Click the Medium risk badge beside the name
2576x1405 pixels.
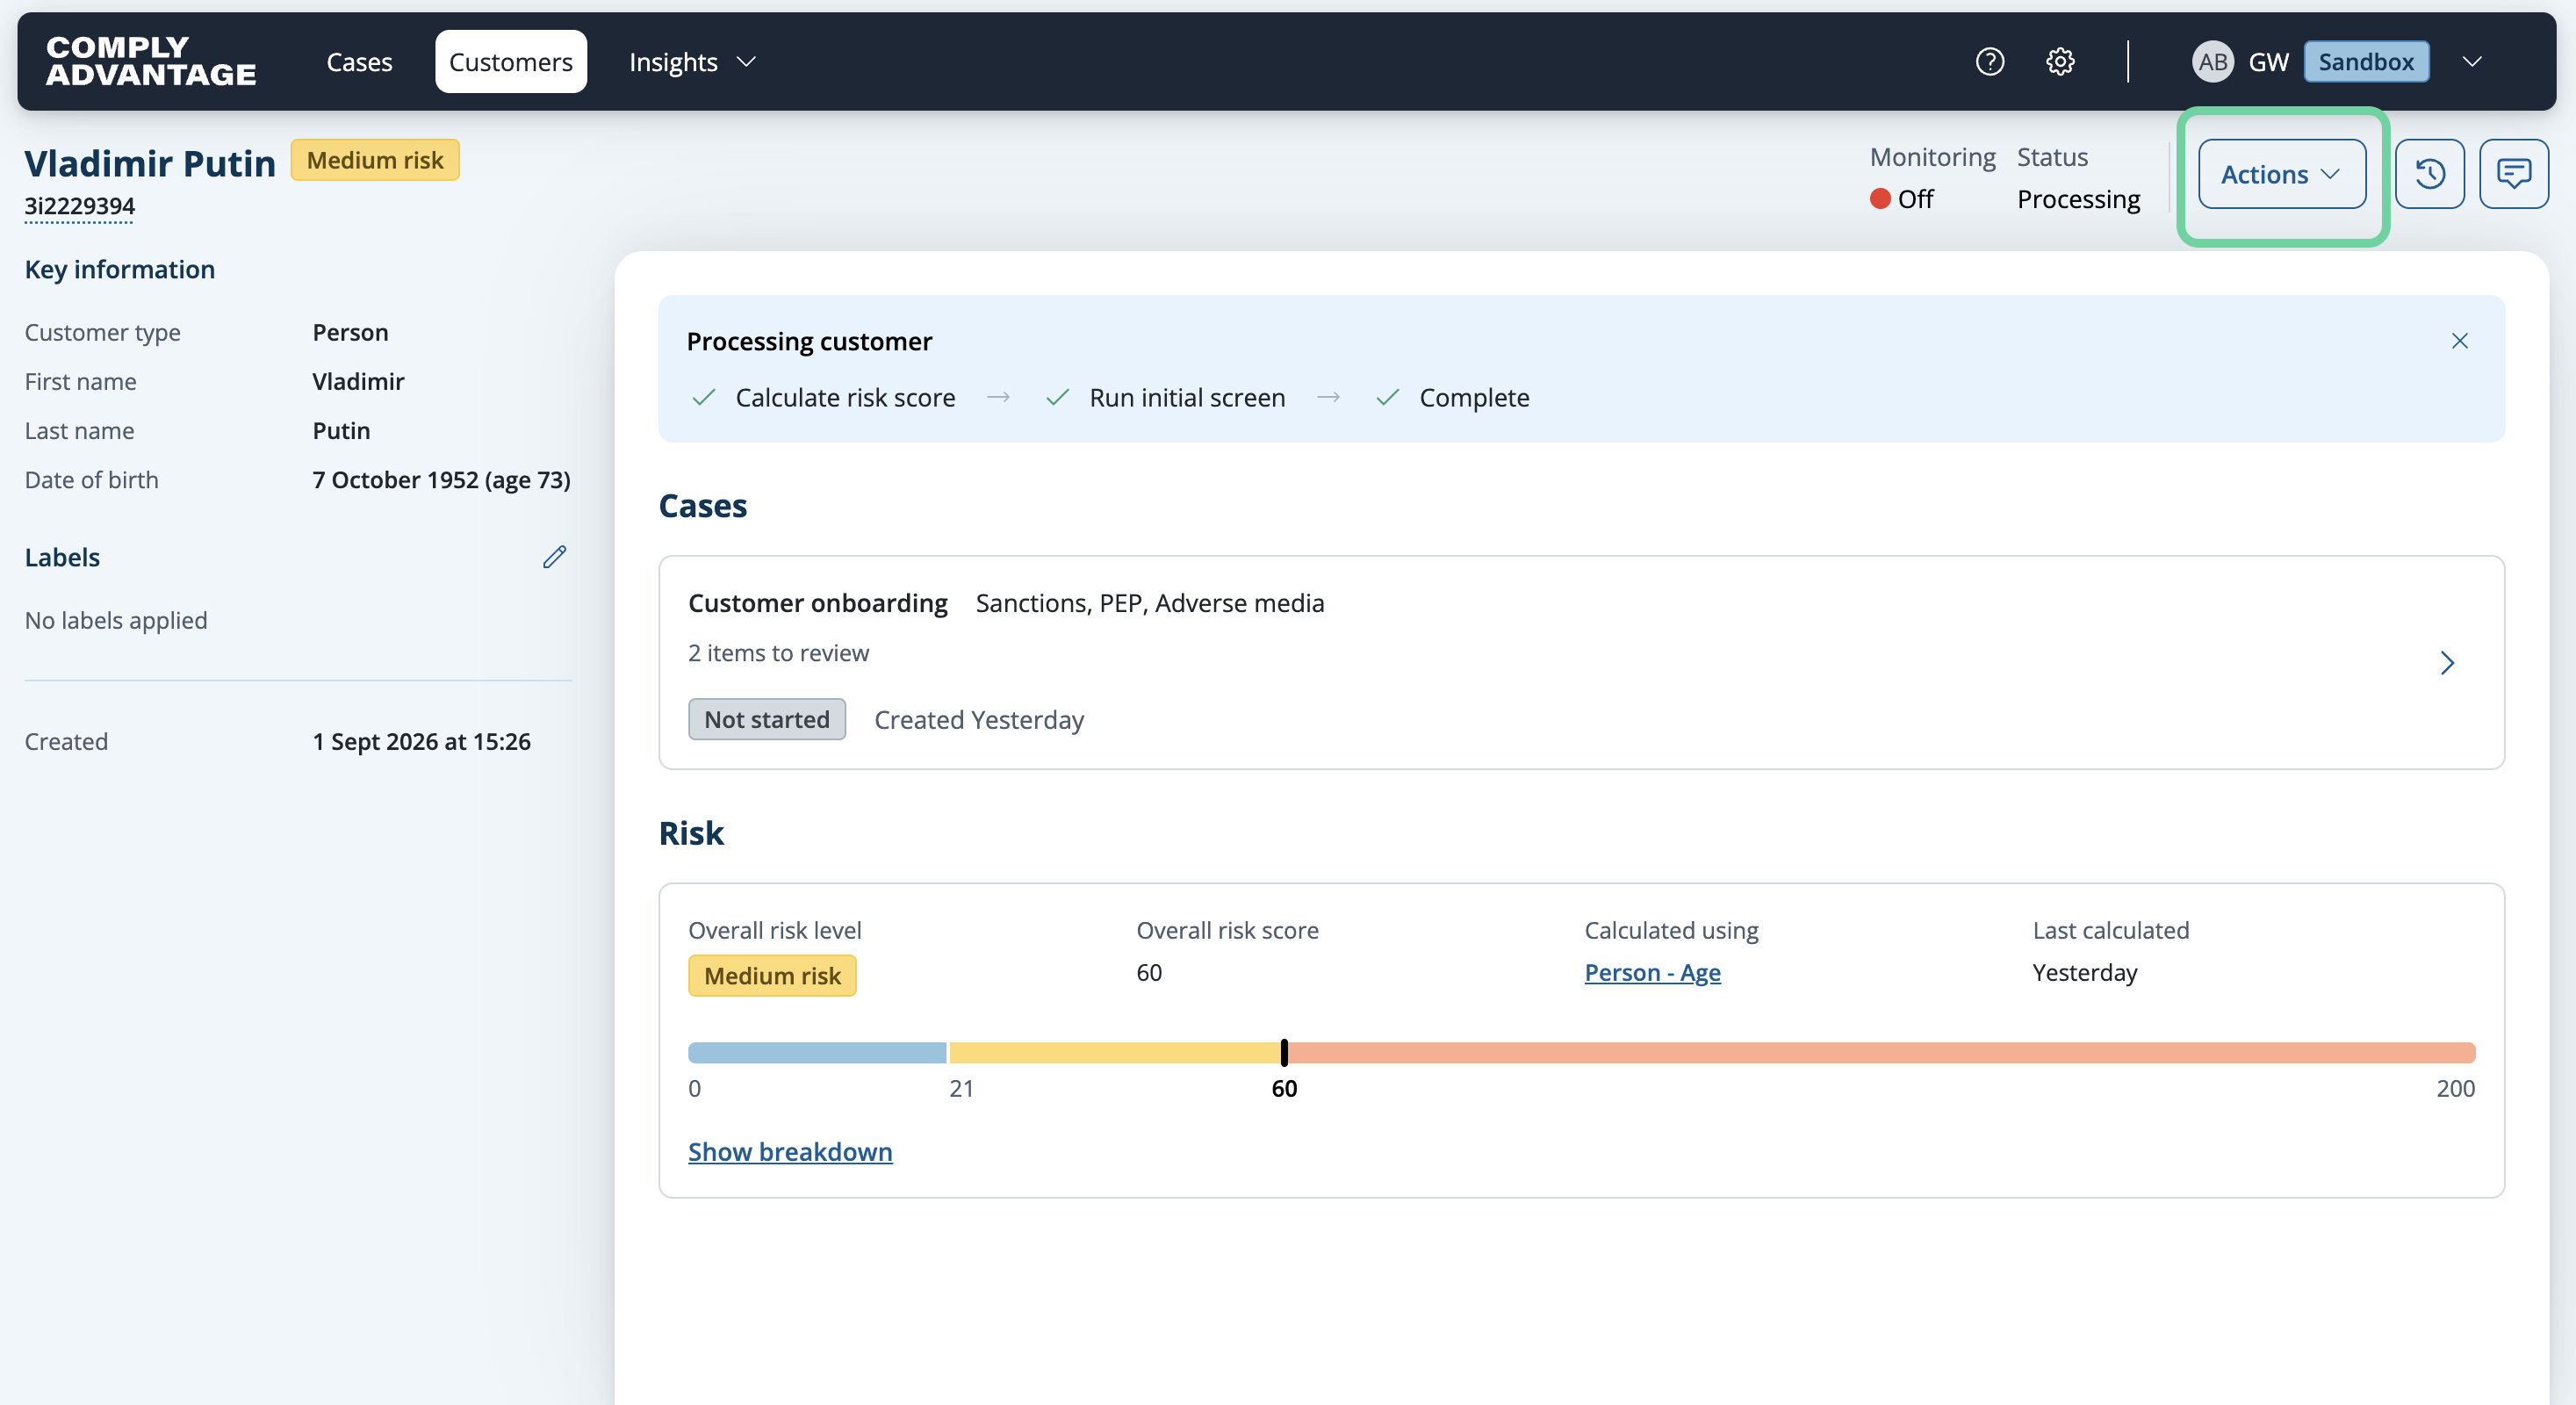pyautogui.click(x=375, y=160)
